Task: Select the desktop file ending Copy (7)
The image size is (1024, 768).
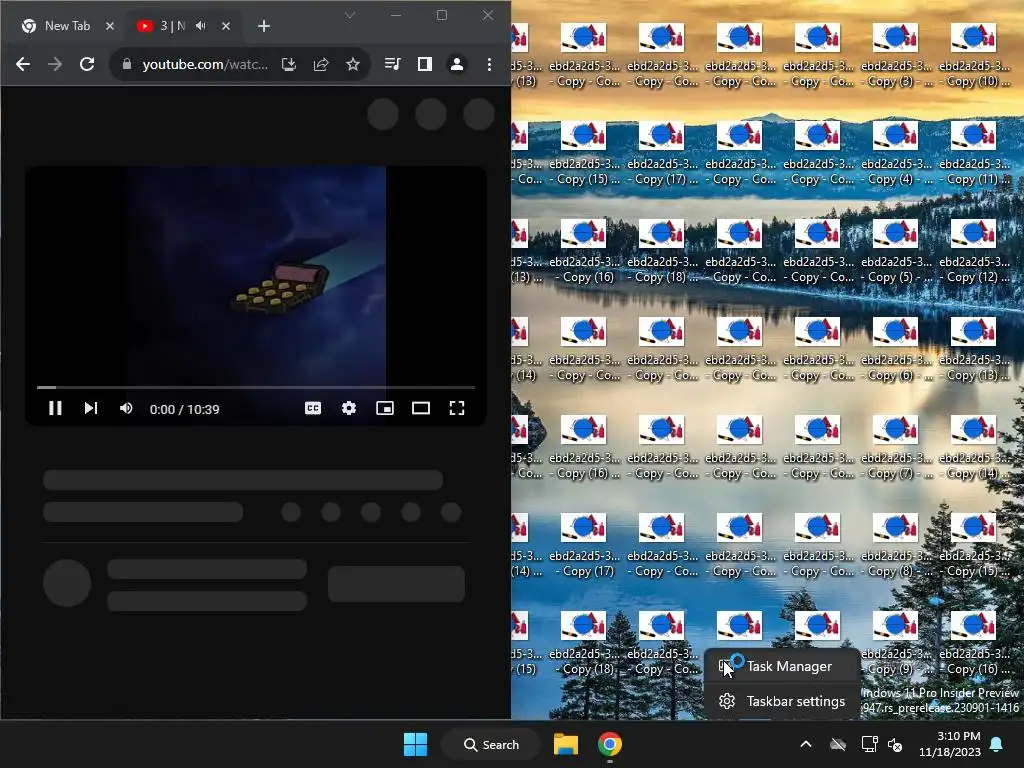Action: [x=895, y=447]
